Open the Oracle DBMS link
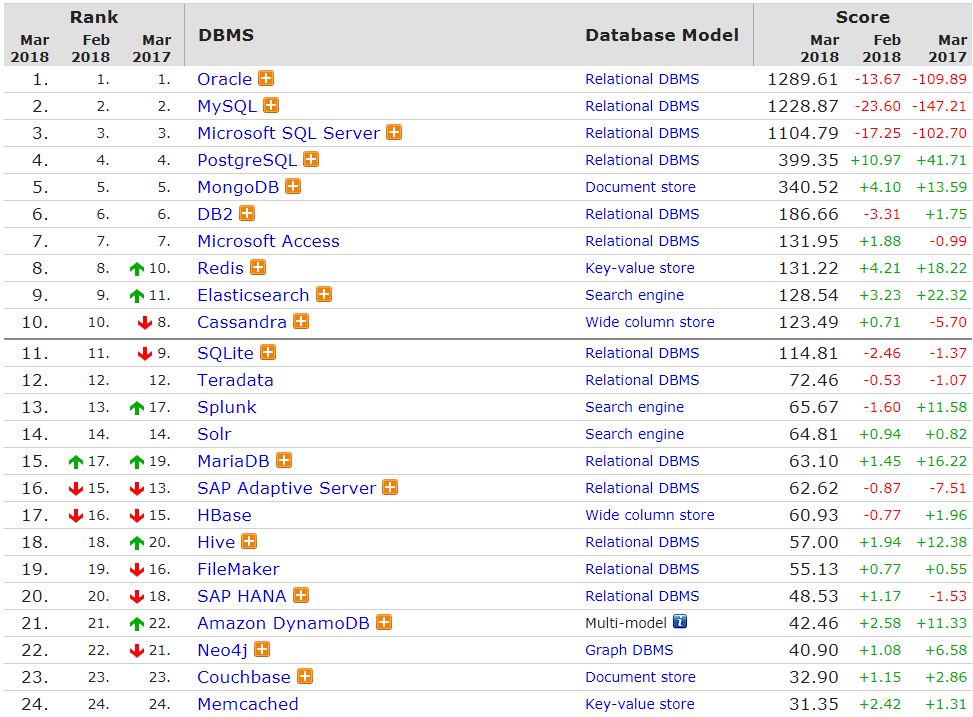 click(225, 79)
